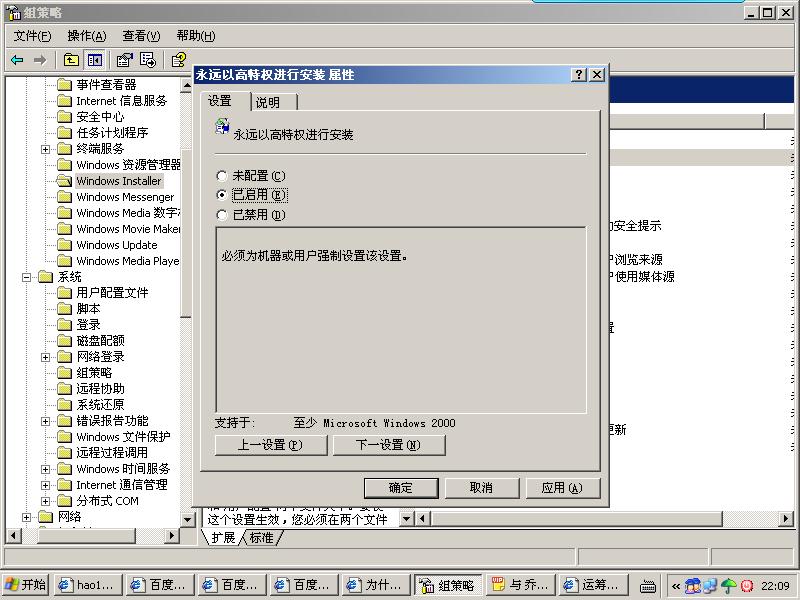The width and height of the screenshot is (800, 600).
Task: Select 任务计划程序 in the tree
Action: click(112, 133)
